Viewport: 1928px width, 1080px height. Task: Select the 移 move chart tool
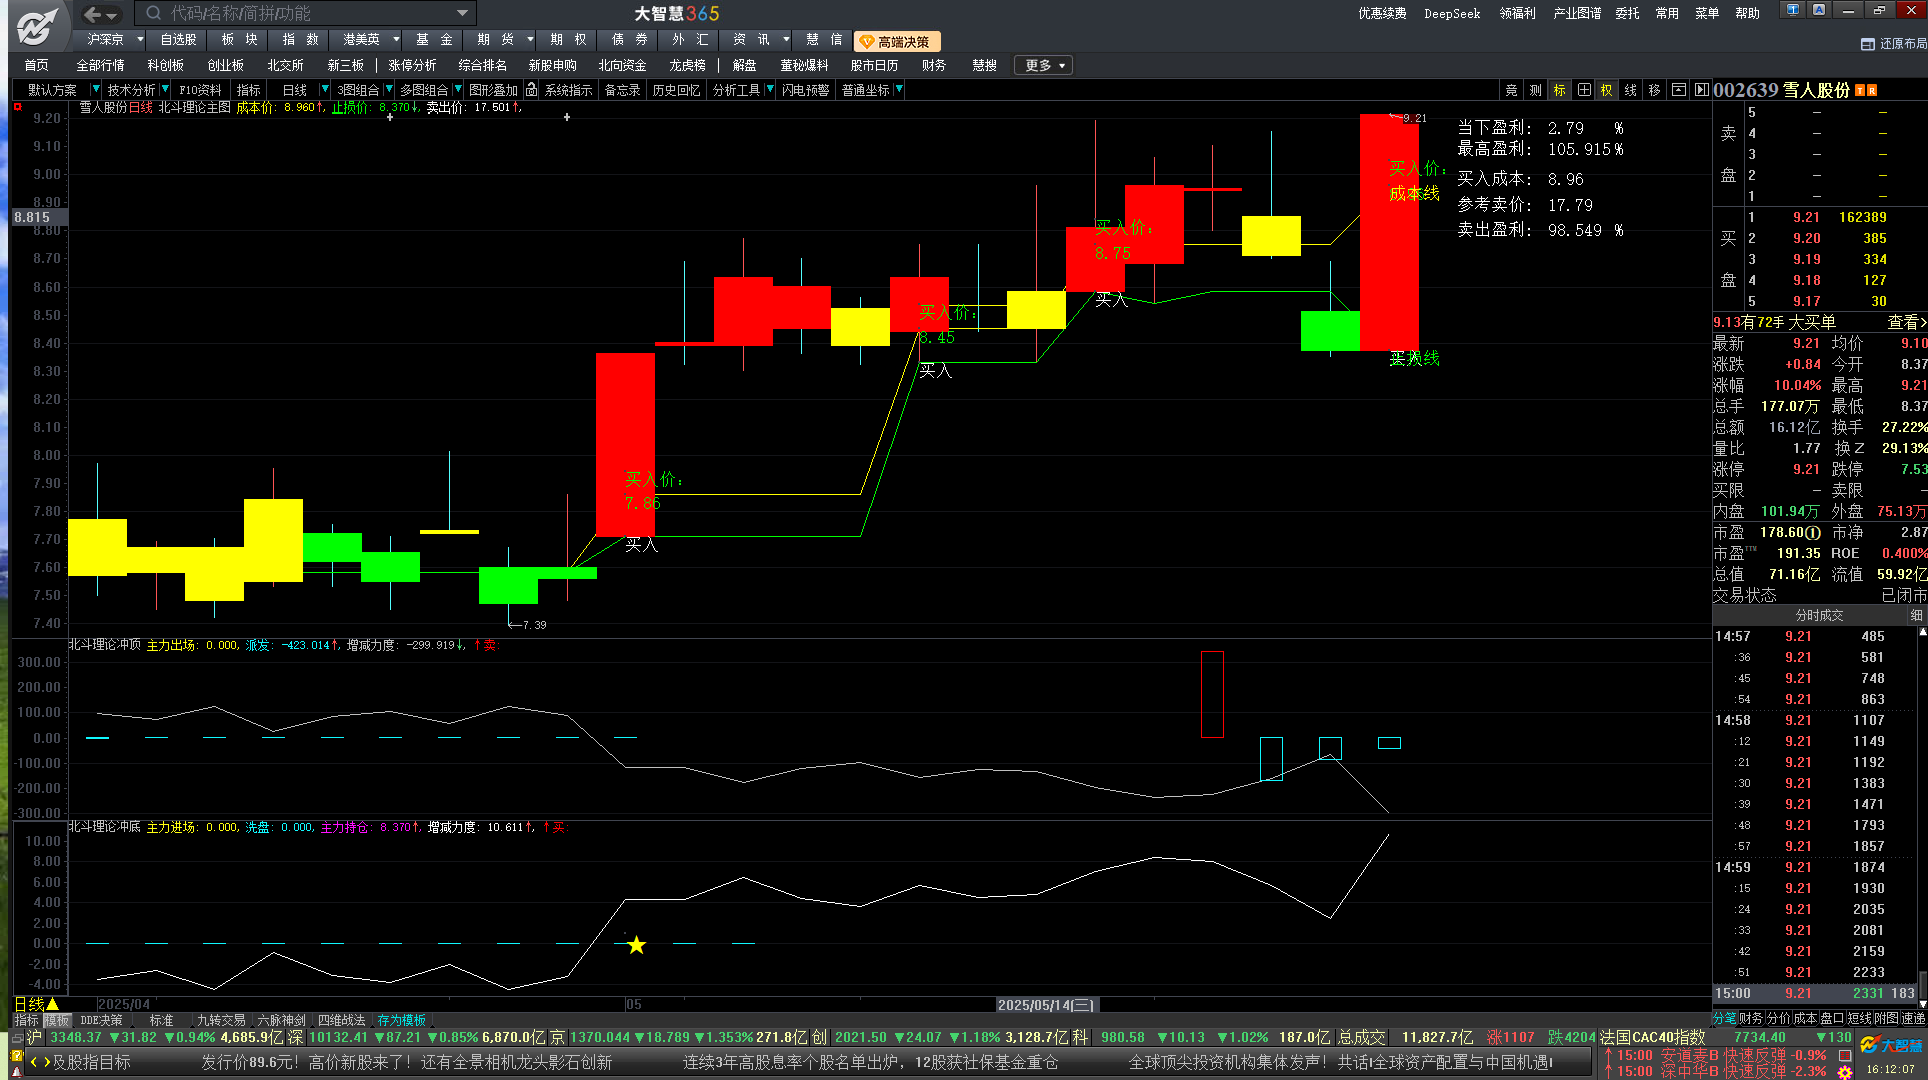click(x=1655, y=90)
